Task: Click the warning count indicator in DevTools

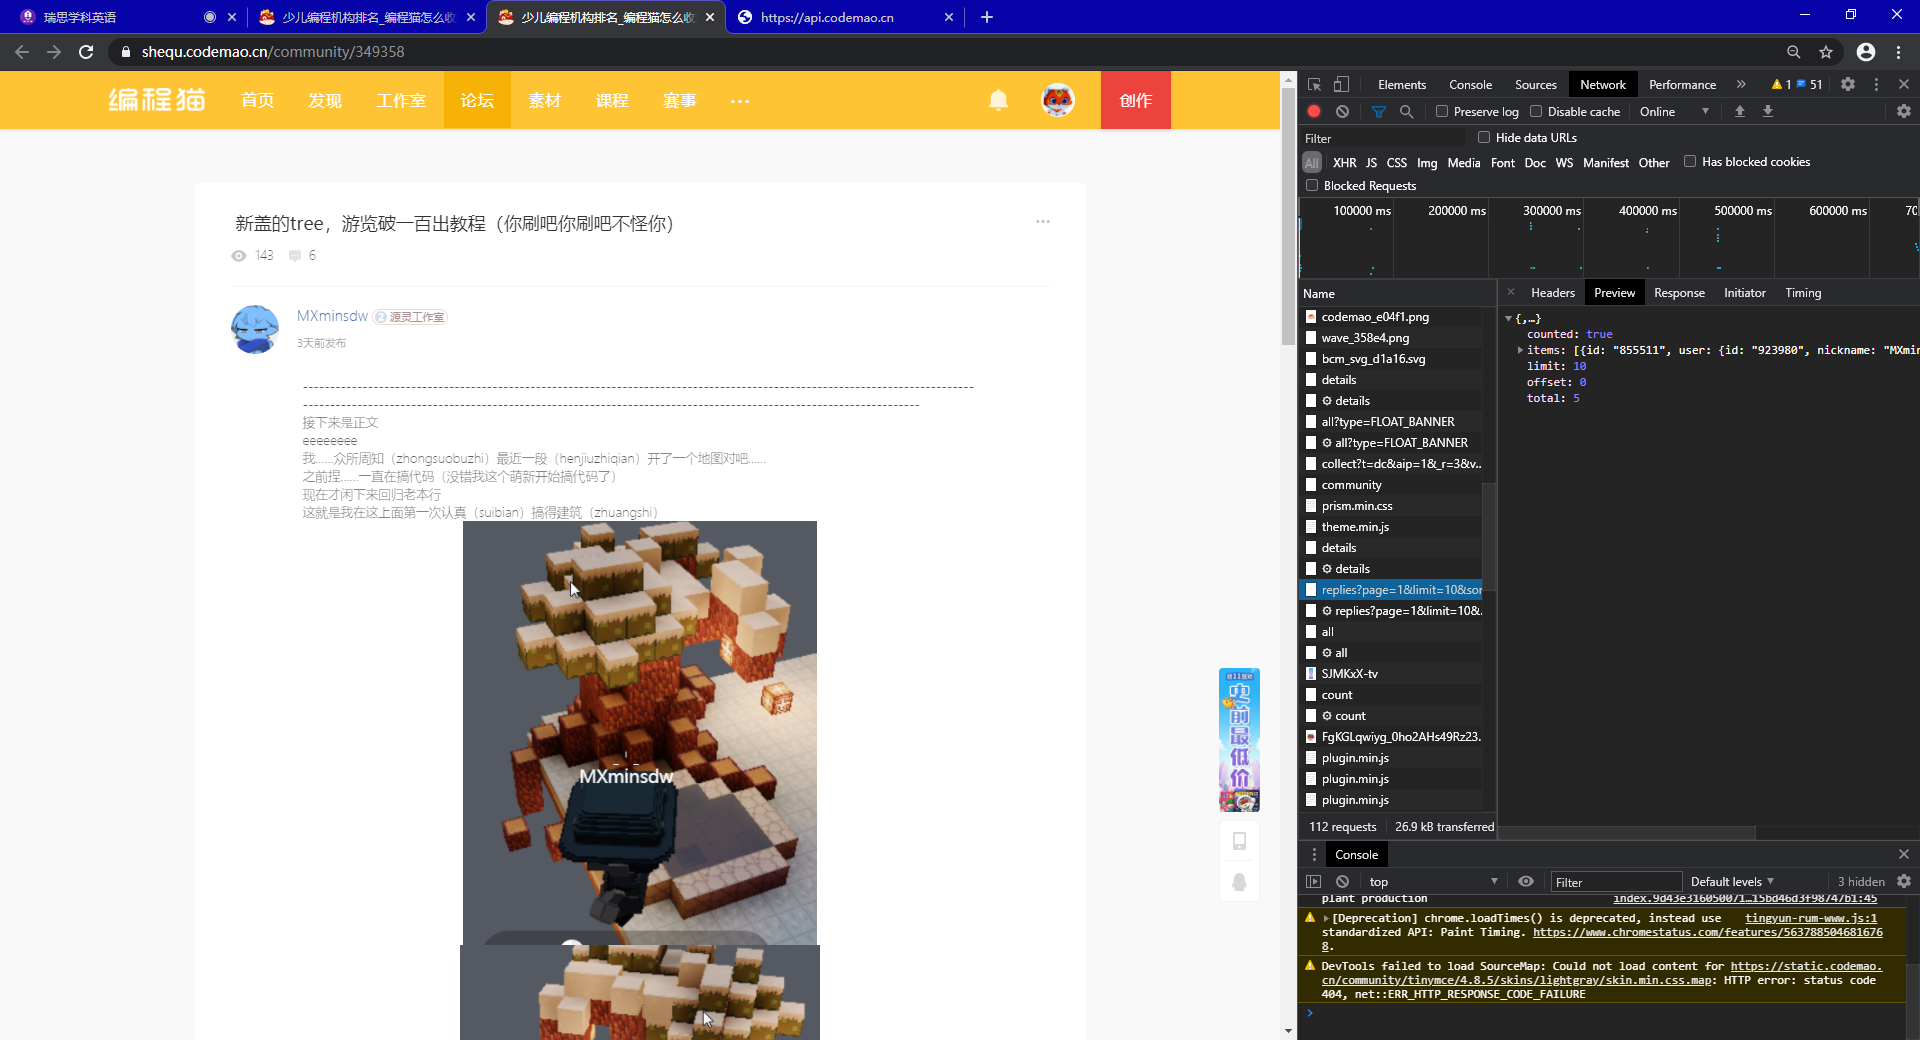Action: [x=1781, y=85]
